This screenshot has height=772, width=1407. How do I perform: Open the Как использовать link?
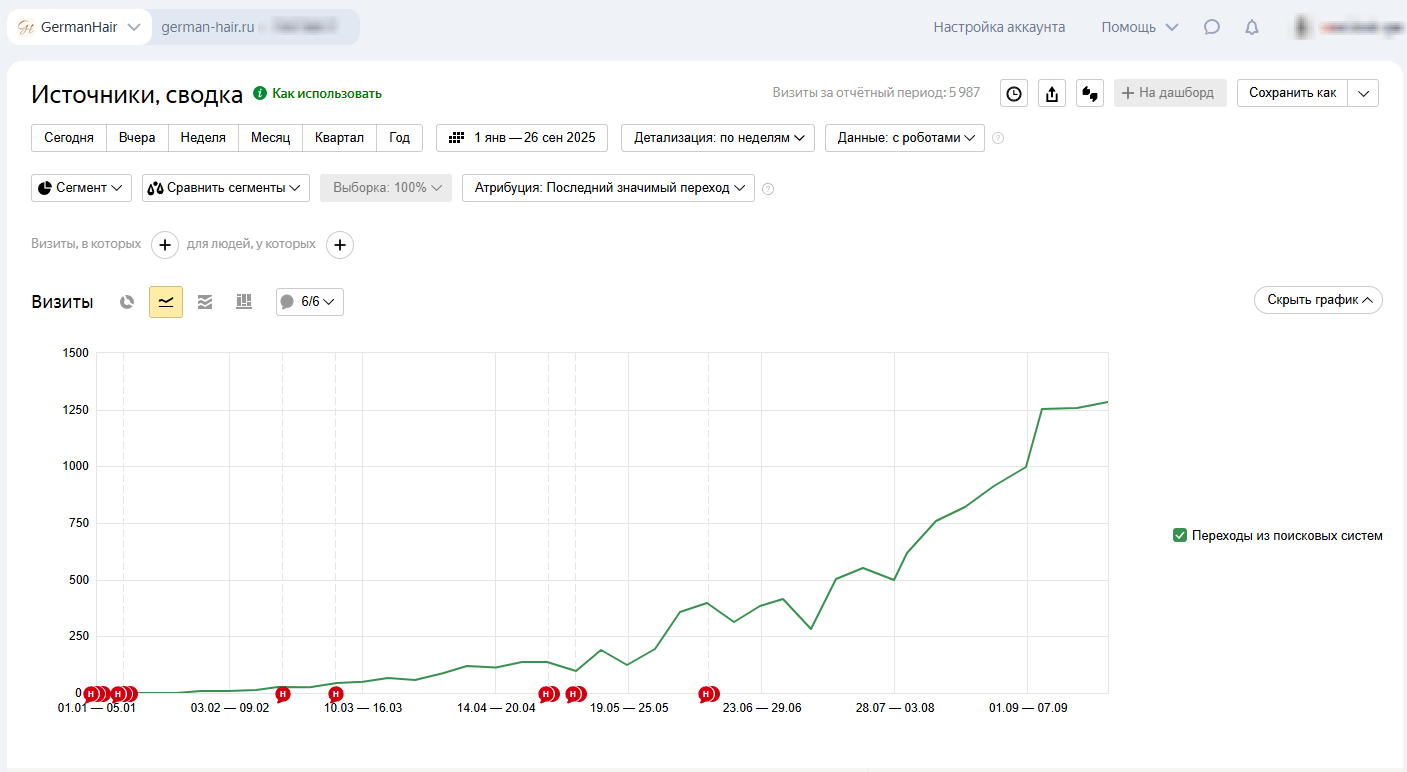pyautogui.click(x=326, y=93)
